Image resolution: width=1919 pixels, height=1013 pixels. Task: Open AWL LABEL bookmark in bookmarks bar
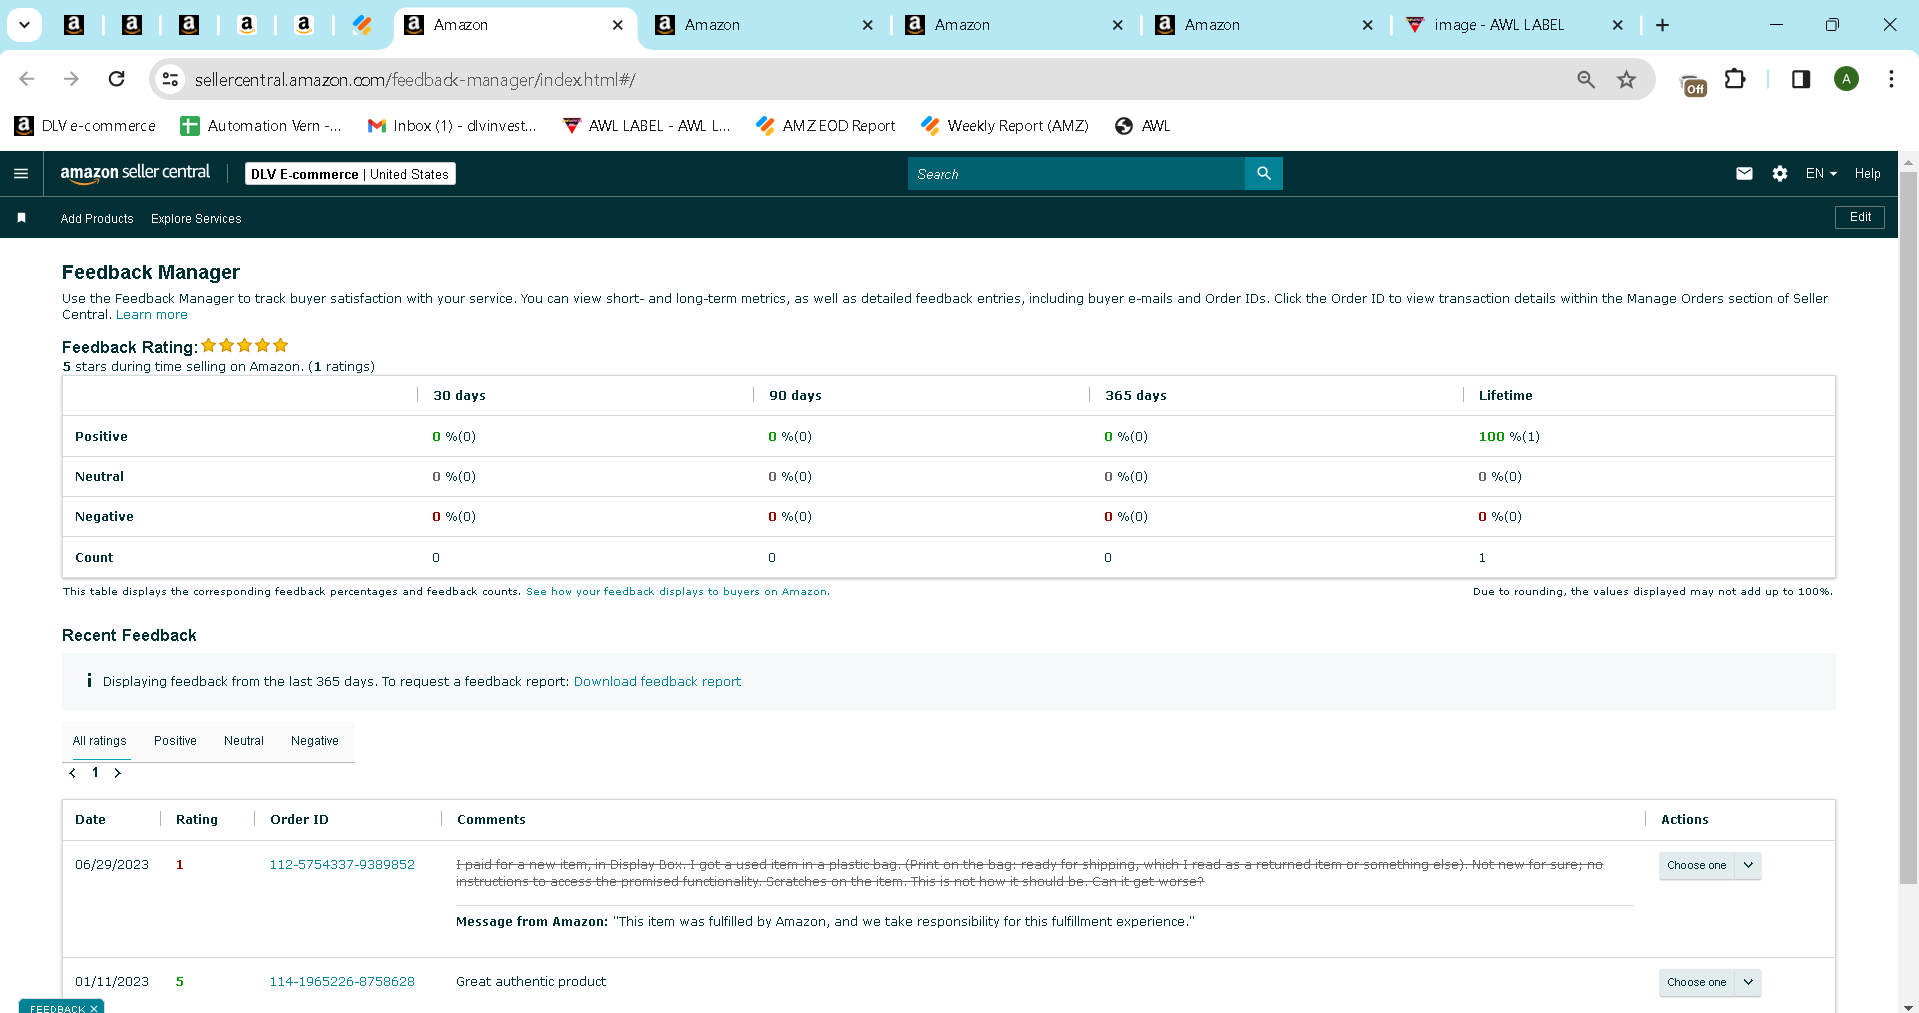tap(647, 126)
